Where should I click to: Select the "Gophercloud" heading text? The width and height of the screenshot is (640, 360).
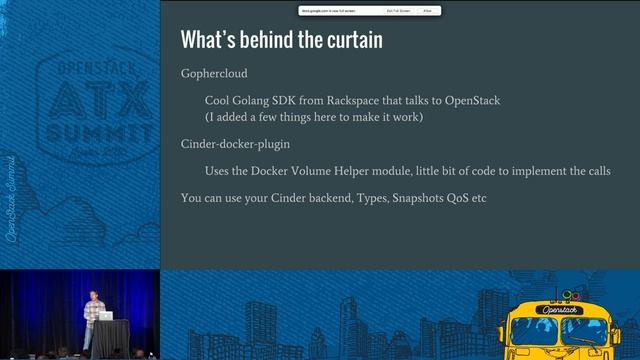(214, 74)
